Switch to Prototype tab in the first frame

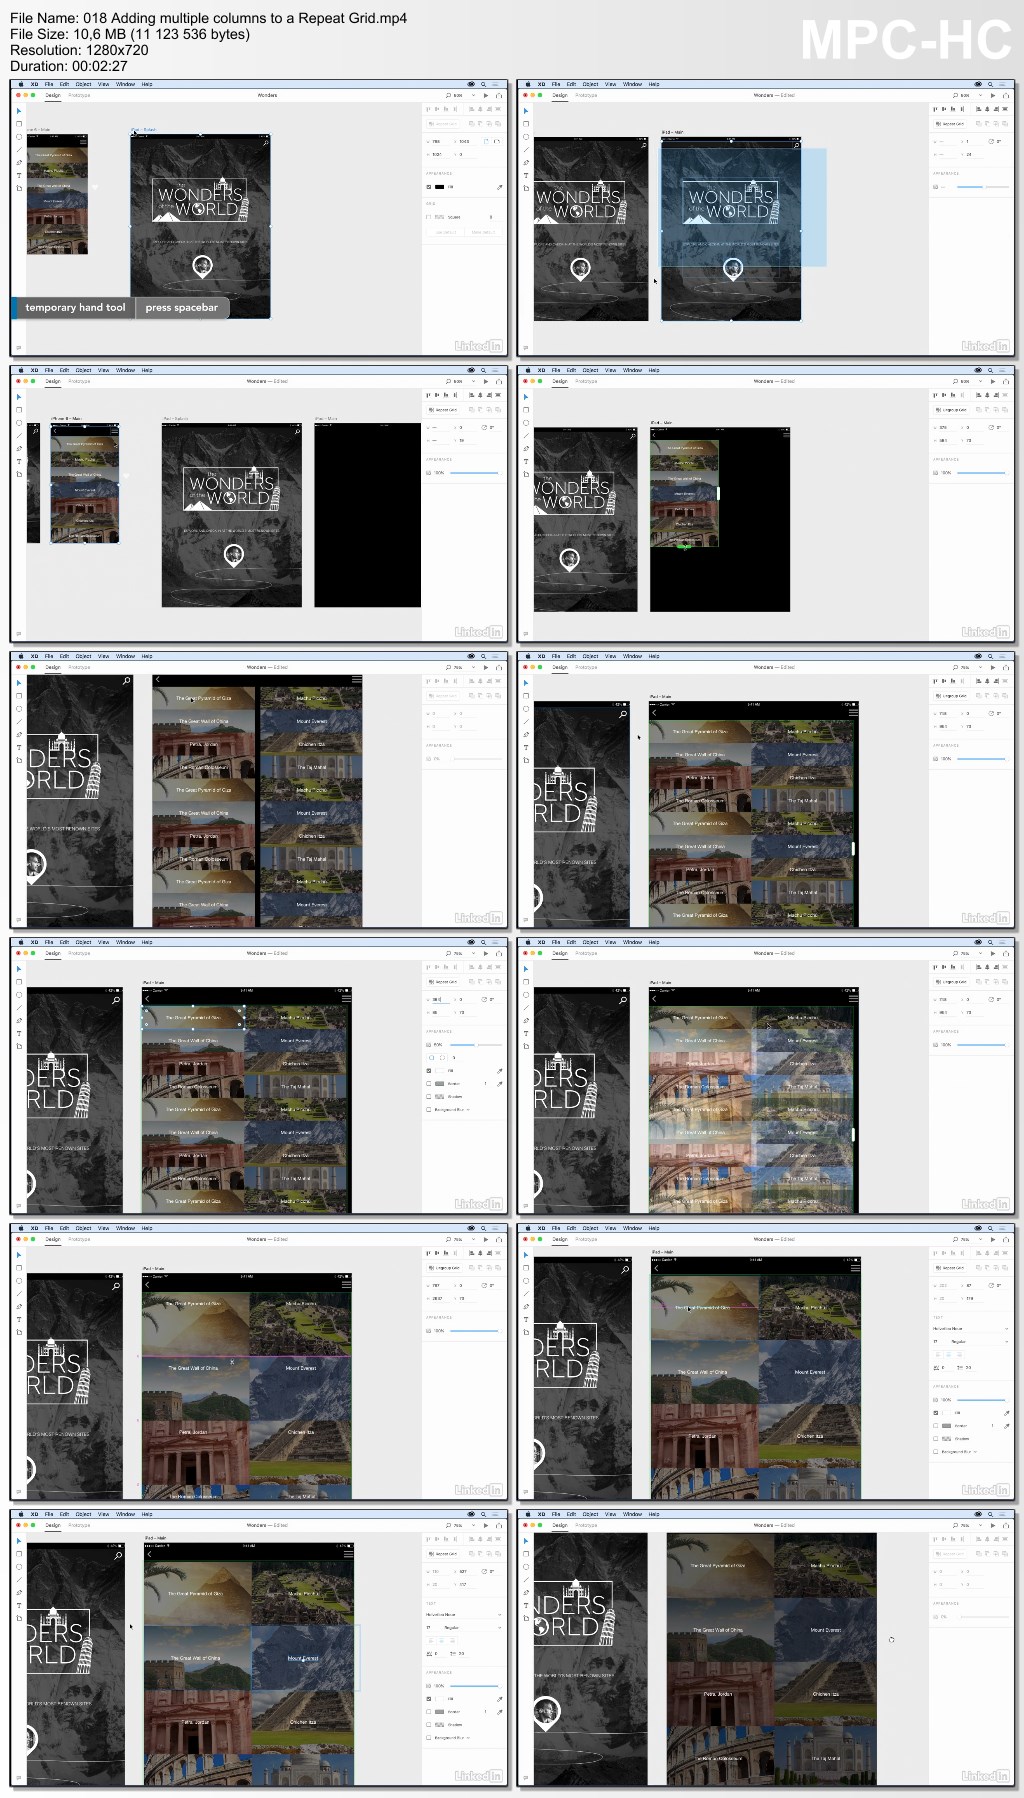[x=79, y=96]
